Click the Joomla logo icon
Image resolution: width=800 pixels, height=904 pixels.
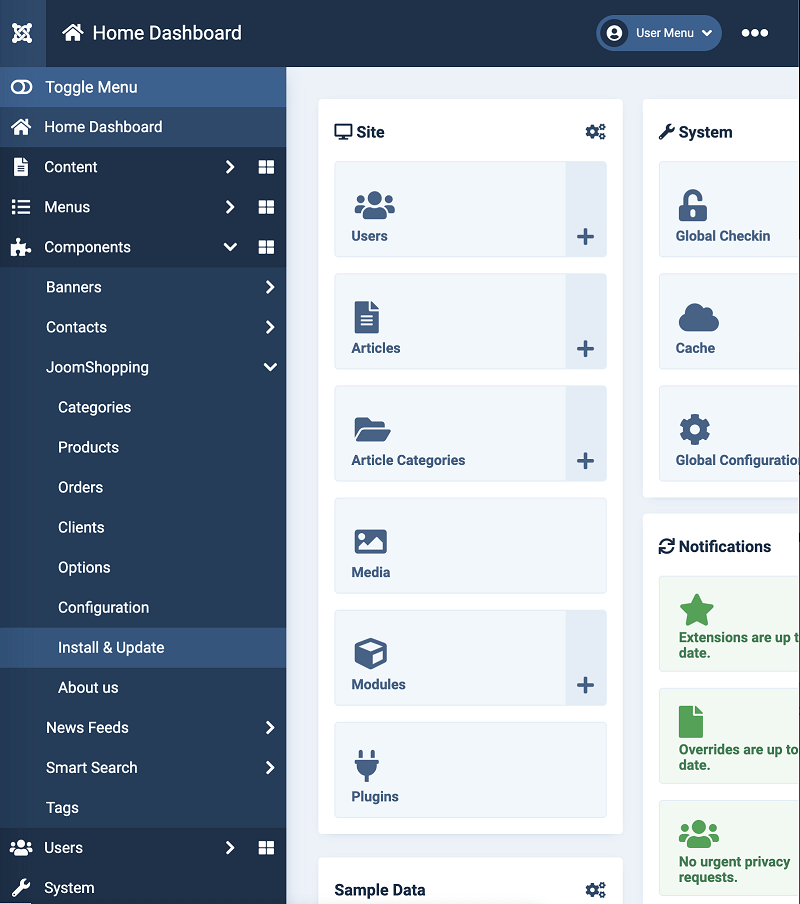click(x=22, y=33)
